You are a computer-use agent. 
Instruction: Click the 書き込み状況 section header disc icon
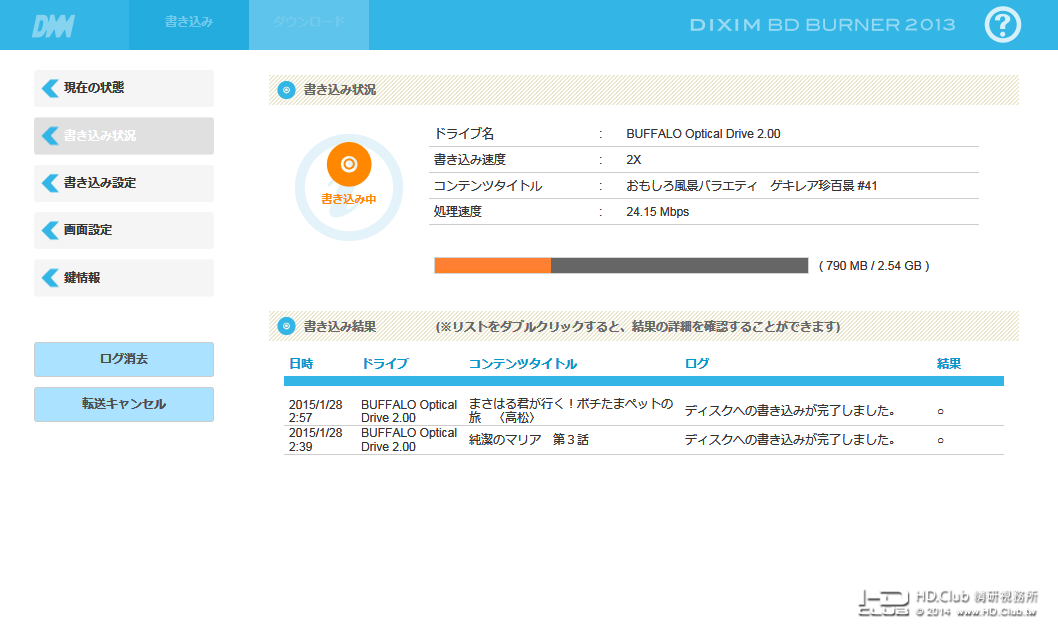coord(286,90)
